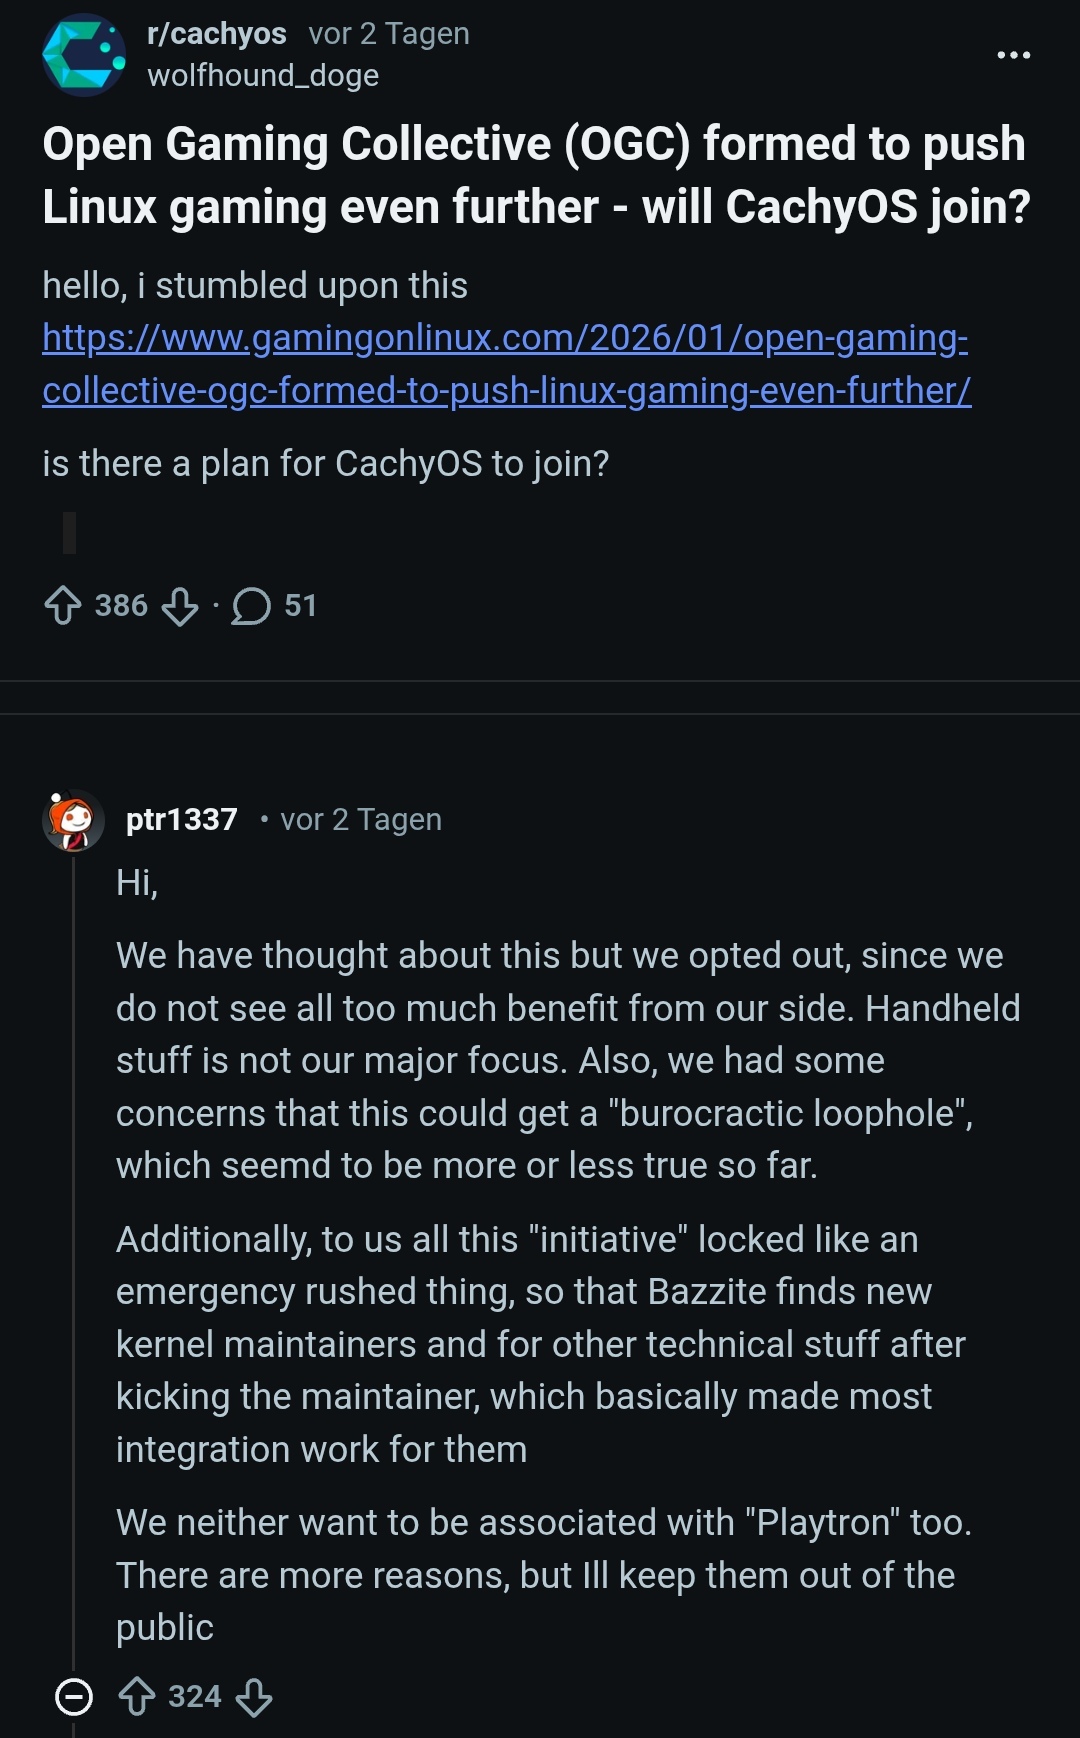Tap the post title about OGC
1080x1738 pixels.
(x=536, y=175)
